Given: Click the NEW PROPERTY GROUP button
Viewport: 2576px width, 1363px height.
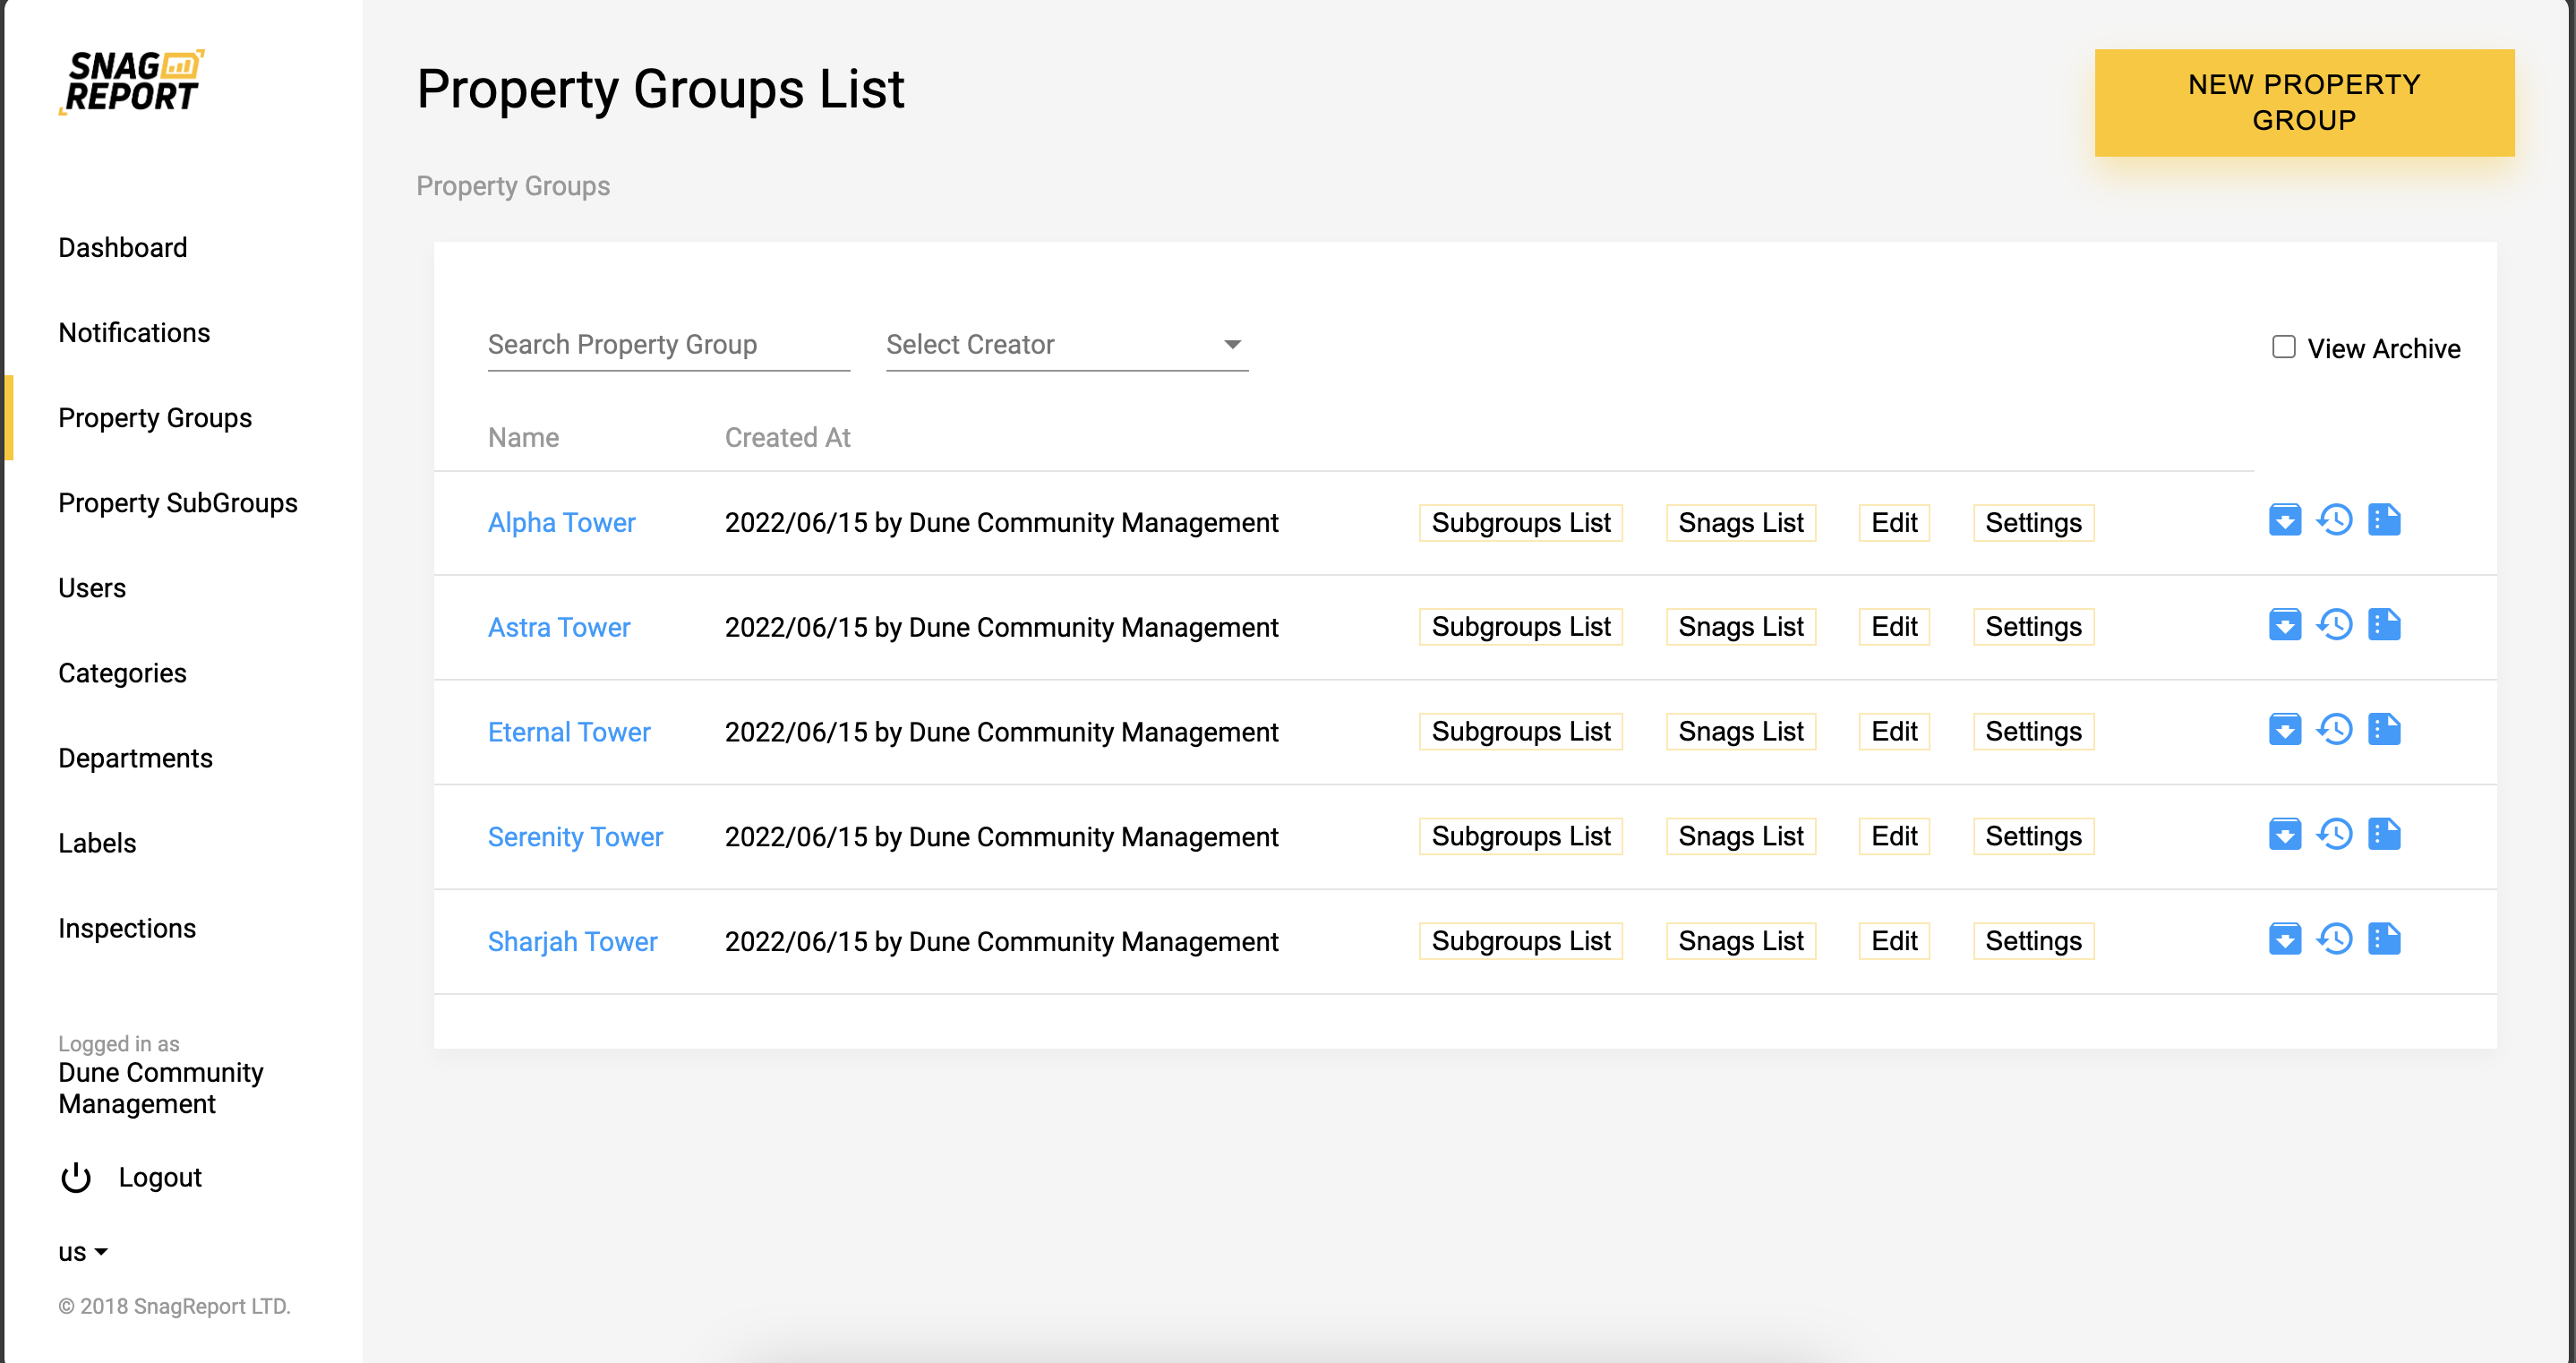Looking at the screenshot, I should [x=2303, y=102].
